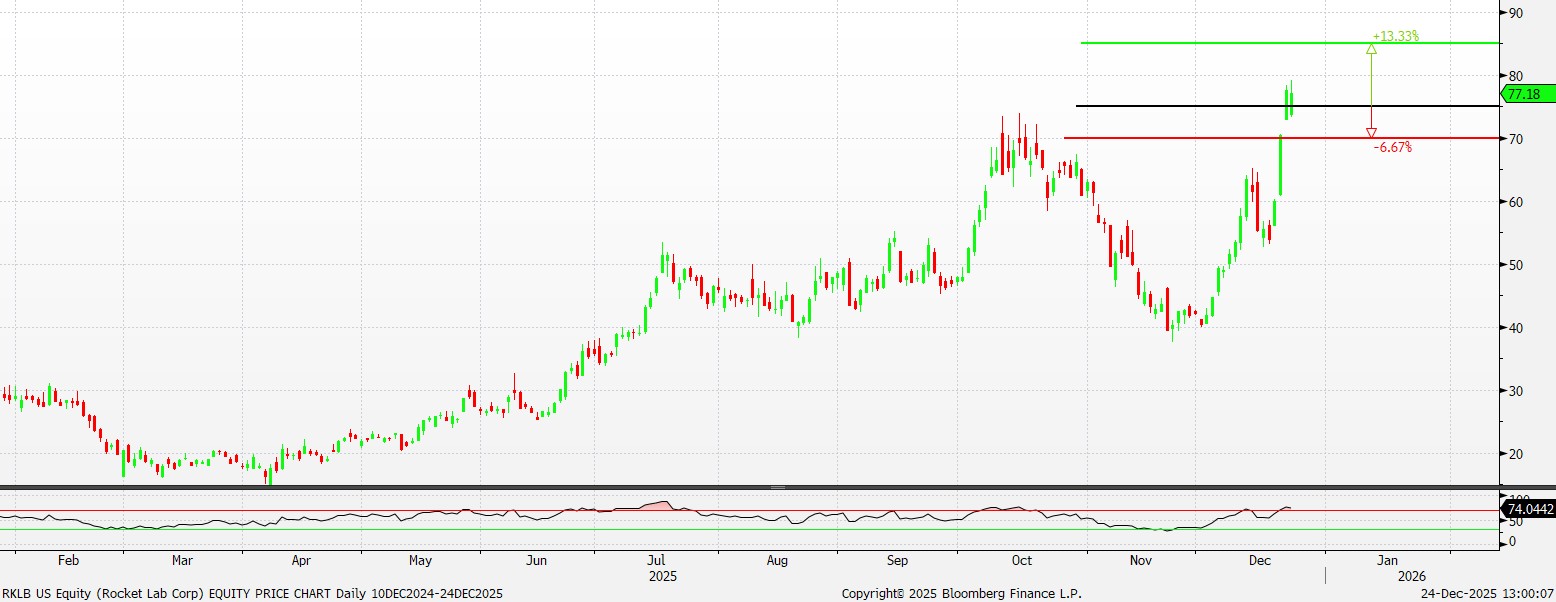This screenshot has height=602, width=1556.
Task: Select the green horizontal target line
Action: [x=1290, y=43]
